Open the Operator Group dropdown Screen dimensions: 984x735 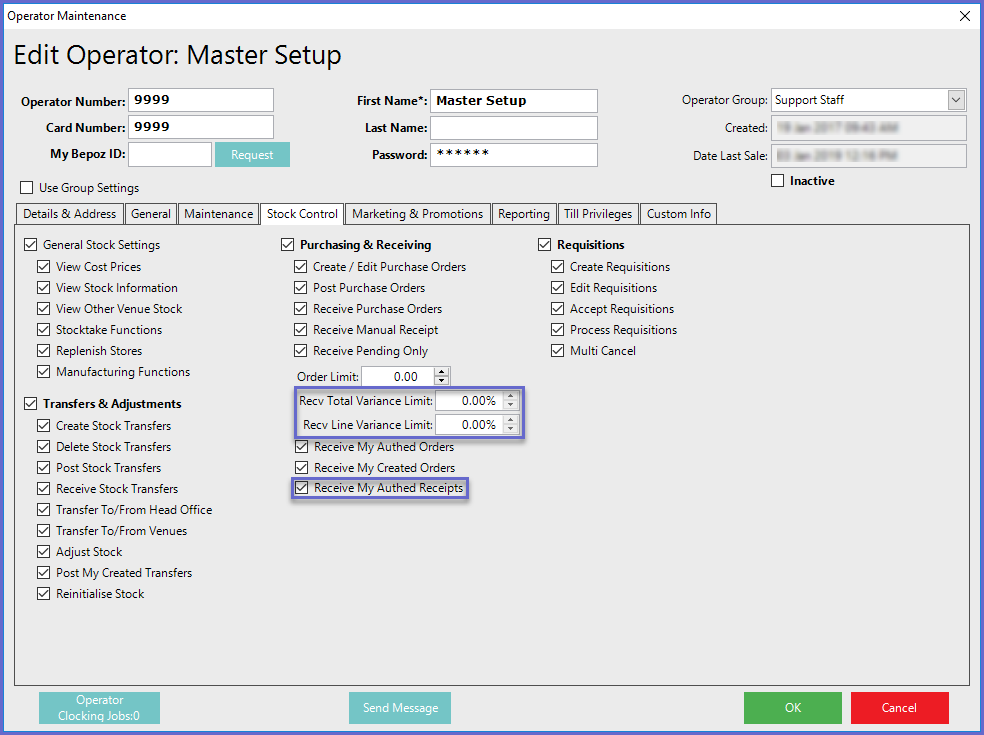(x=956, y=100)
